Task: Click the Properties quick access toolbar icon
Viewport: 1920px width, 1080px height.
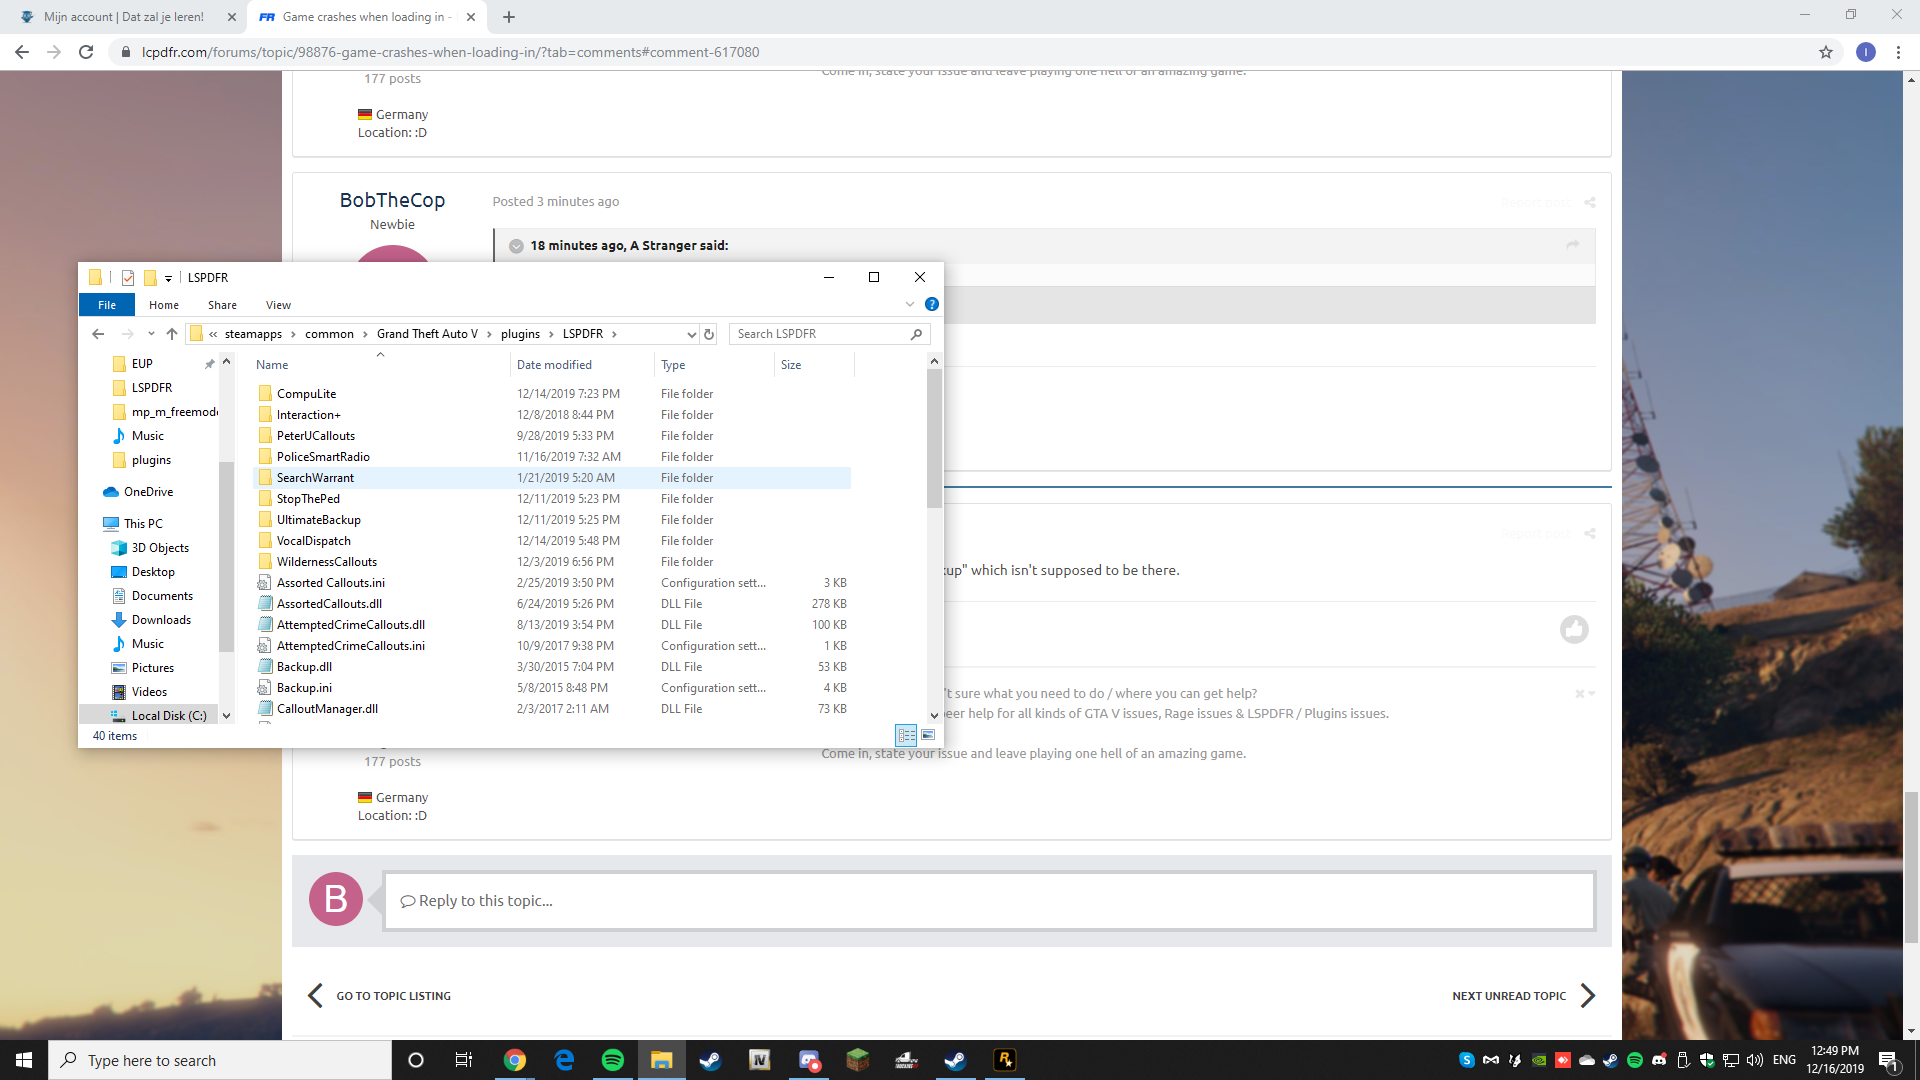Action: pyautogui.click(x=128, y=278)
